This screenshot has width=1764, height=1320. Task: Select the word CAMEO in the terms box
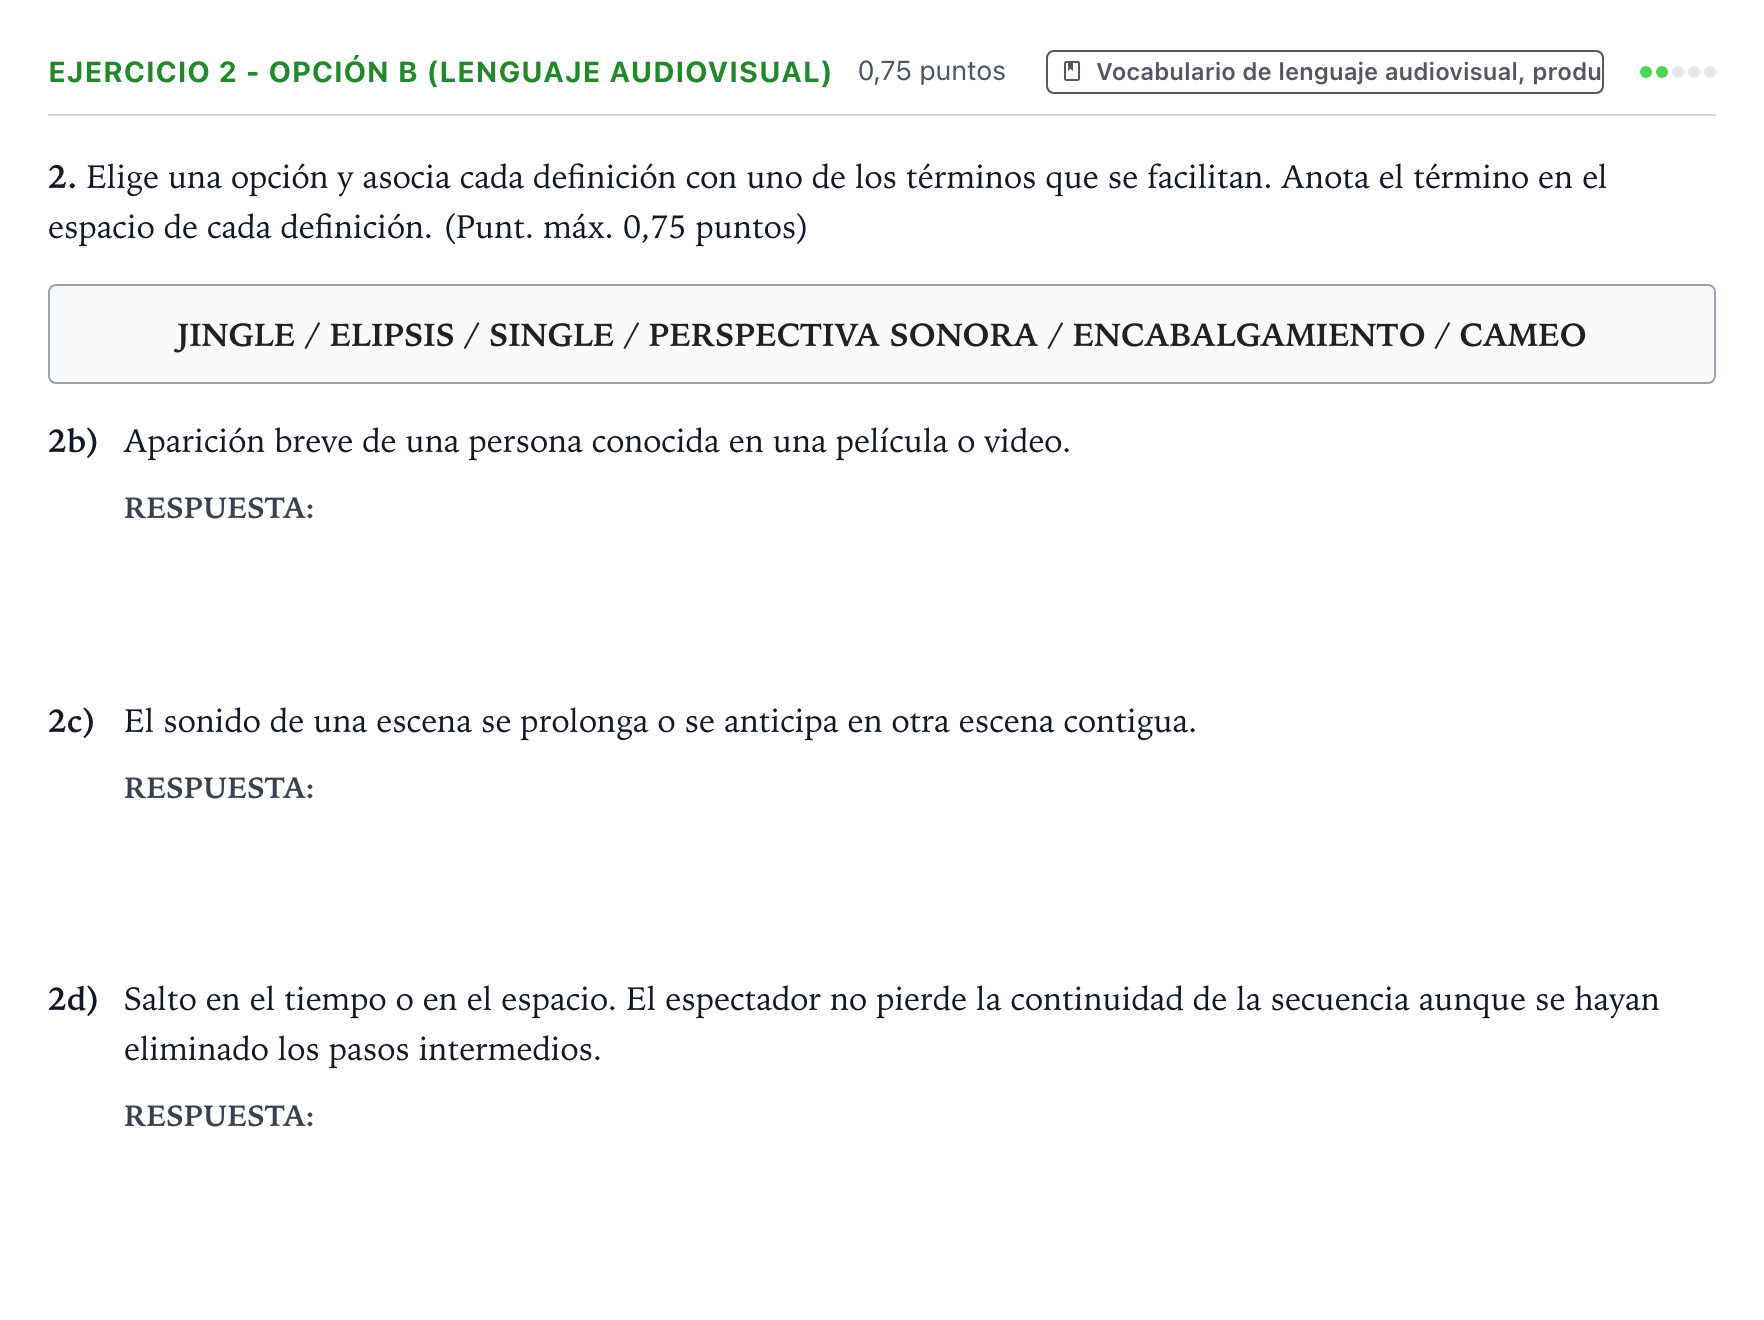1522,335
